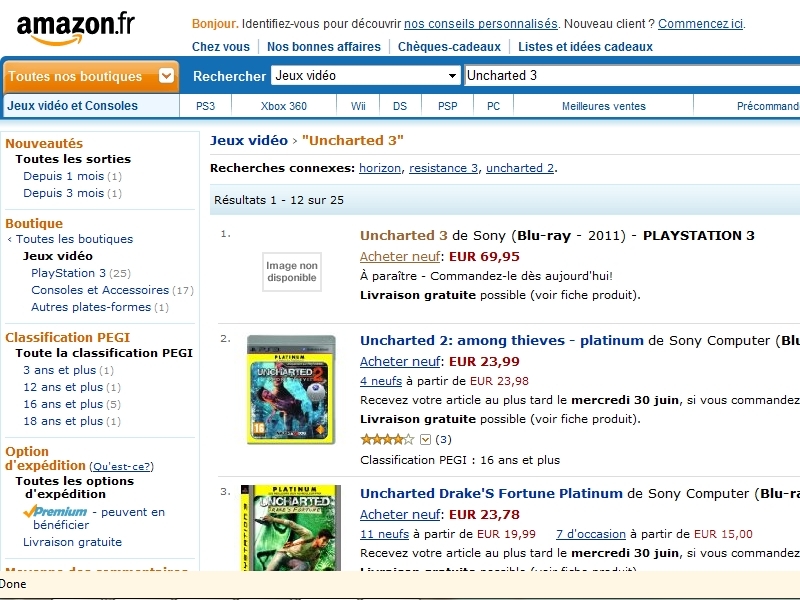Open the Toutes nos boutiques dropdown arrow
This screenshot has height=600, width=800.
pos(166,76)
